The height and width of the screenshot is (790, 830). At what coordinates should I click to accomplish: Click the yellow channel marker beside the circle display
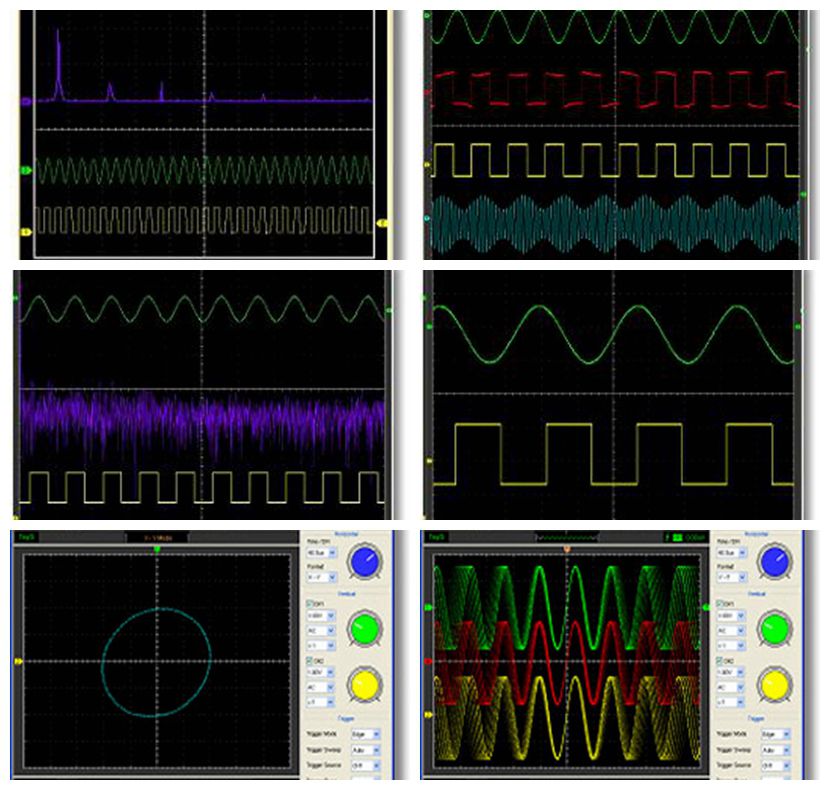tap(19, 661)
